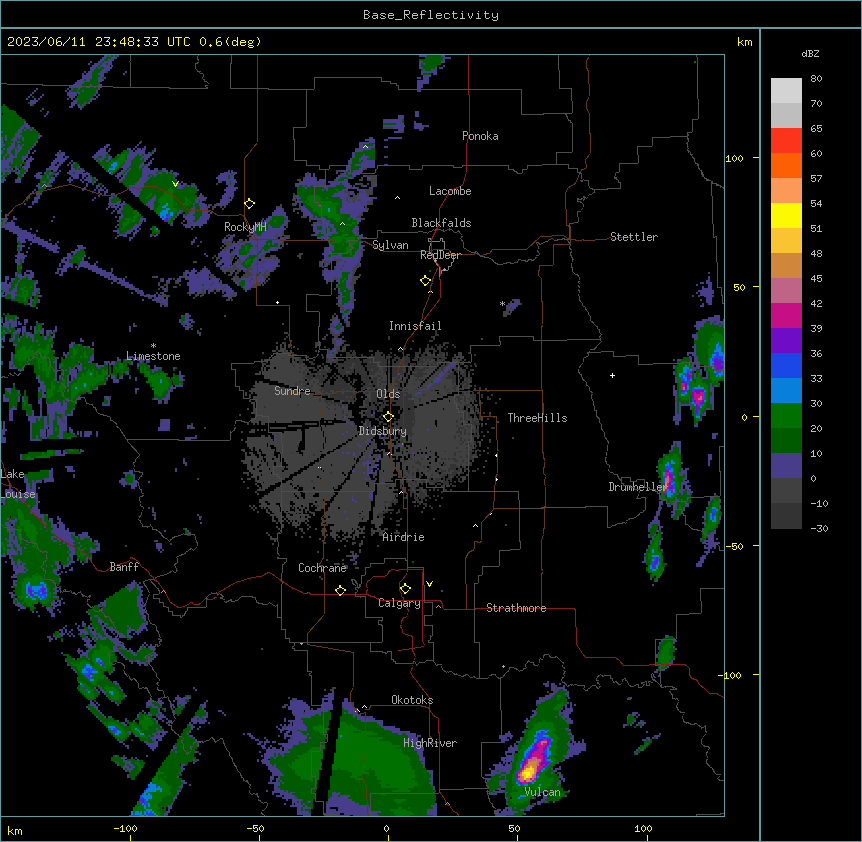Click the Airdrie label
The image size is (862, 842).
(x=404, y=537)
